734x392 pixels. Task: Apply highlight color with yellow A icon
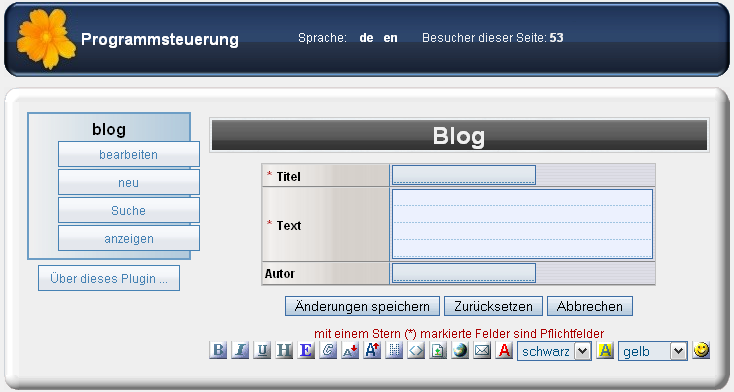click(x=605, y=350)
